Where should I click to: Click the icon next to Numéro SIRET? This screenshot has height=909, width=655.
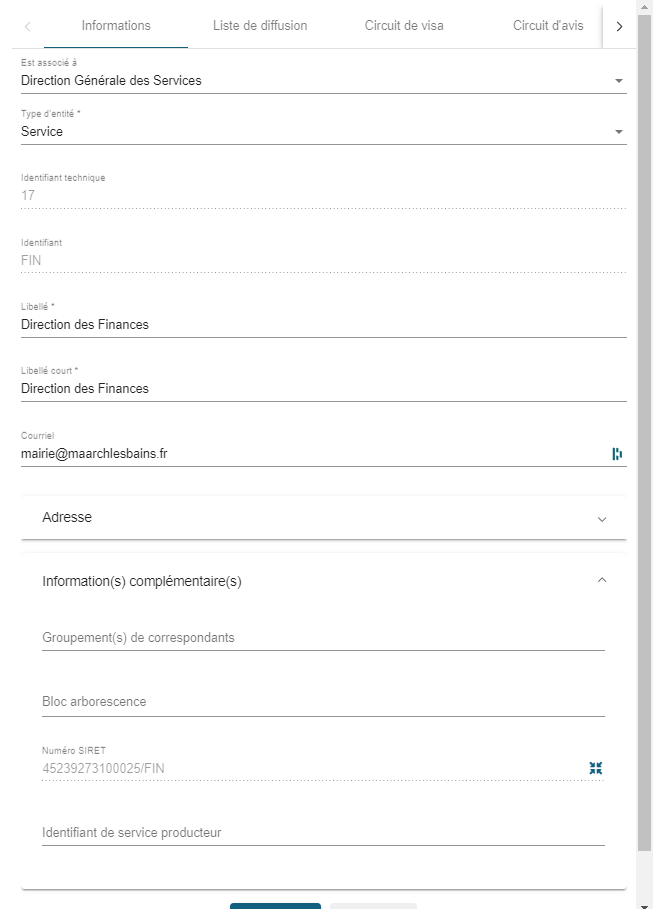pos(596,768)
